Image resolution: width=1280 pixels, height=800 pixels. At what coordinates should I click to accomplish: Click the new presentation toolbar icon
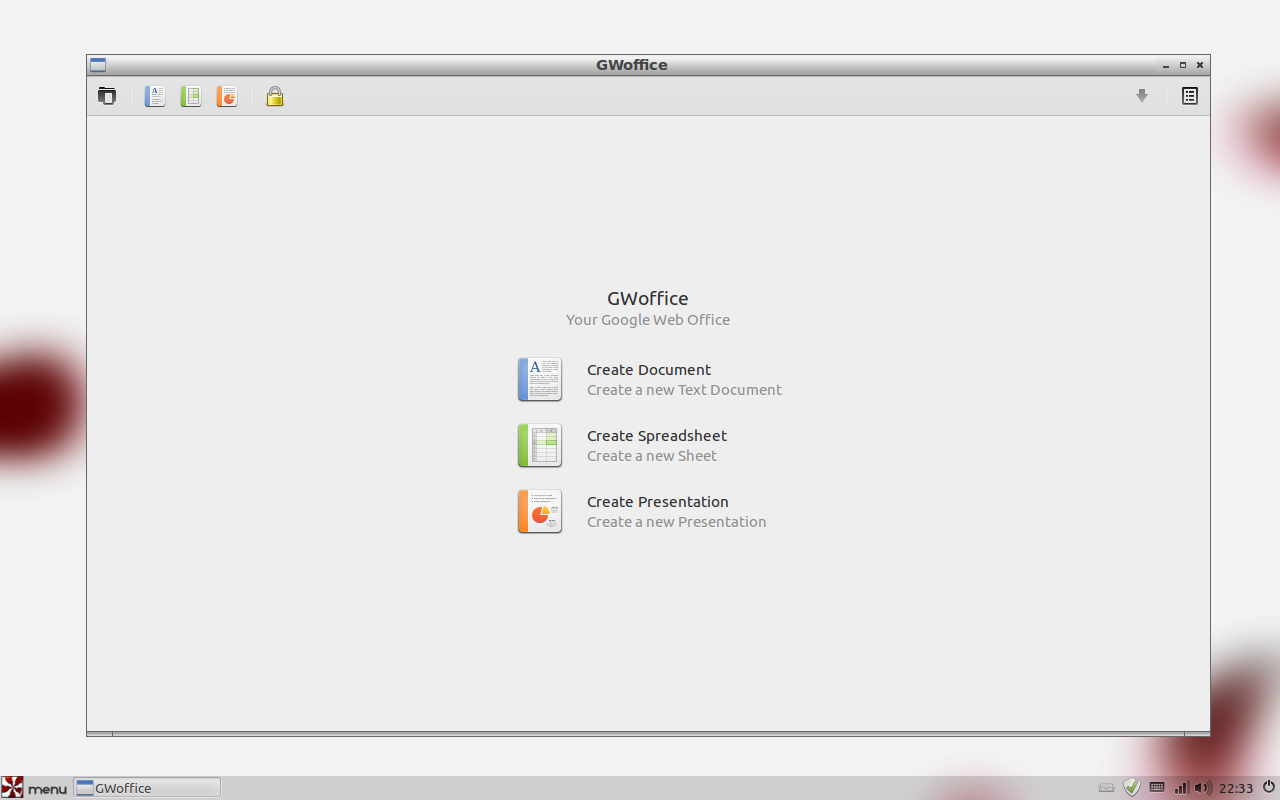tap(227, 96)
